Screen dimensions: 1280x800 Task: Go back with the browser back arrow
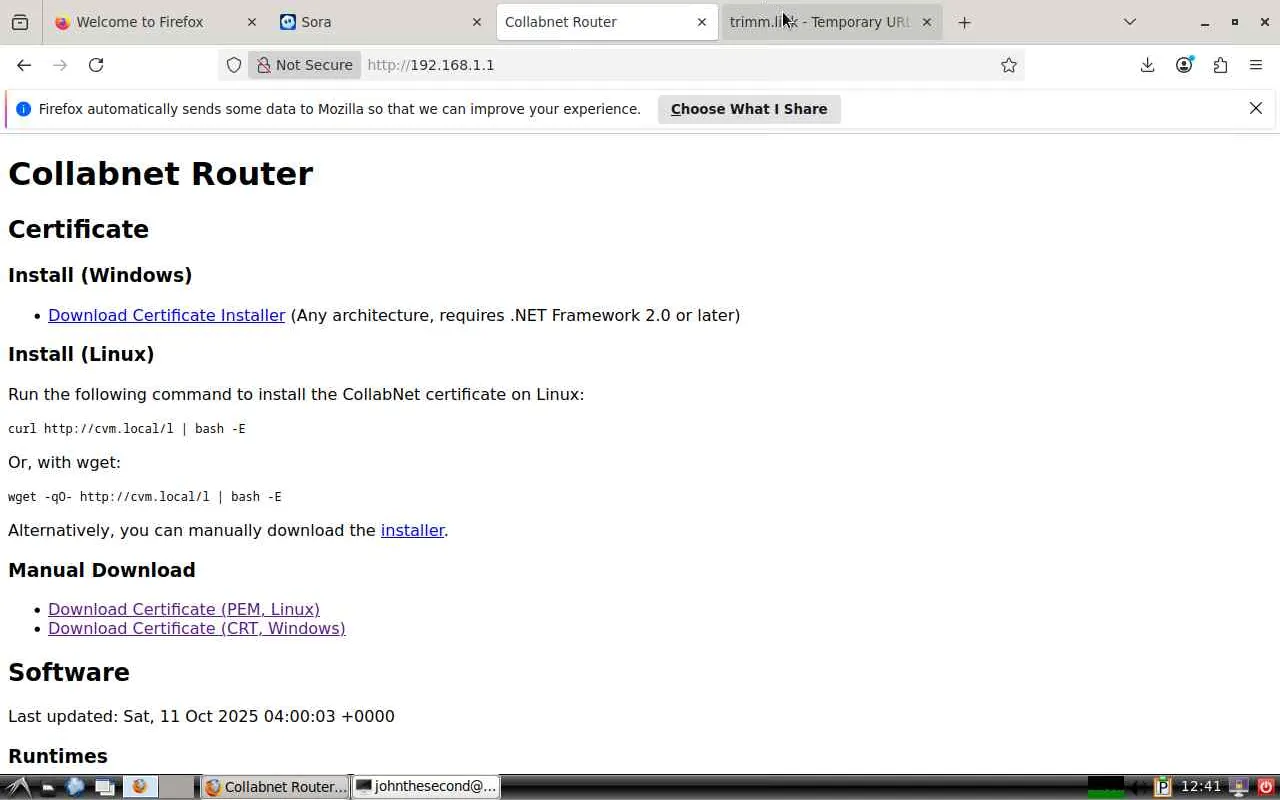[24, 65]
